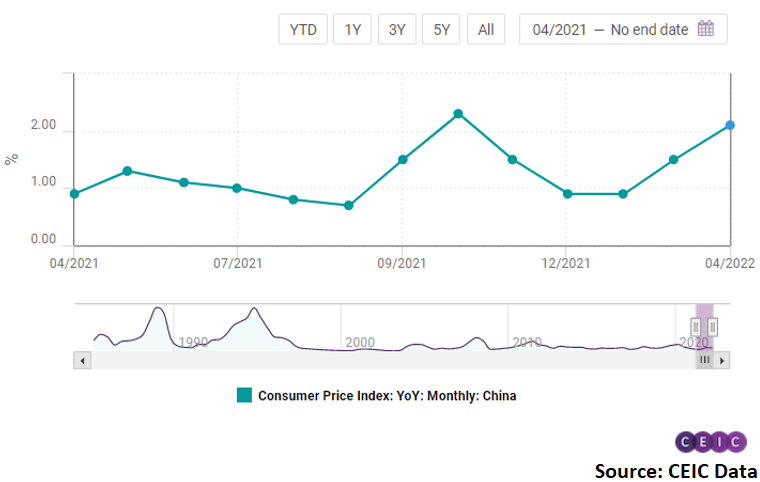The image size is (760, 482).
Task: Toggle the Consumer Price Index legend series
Action: [x=386, y=396]
